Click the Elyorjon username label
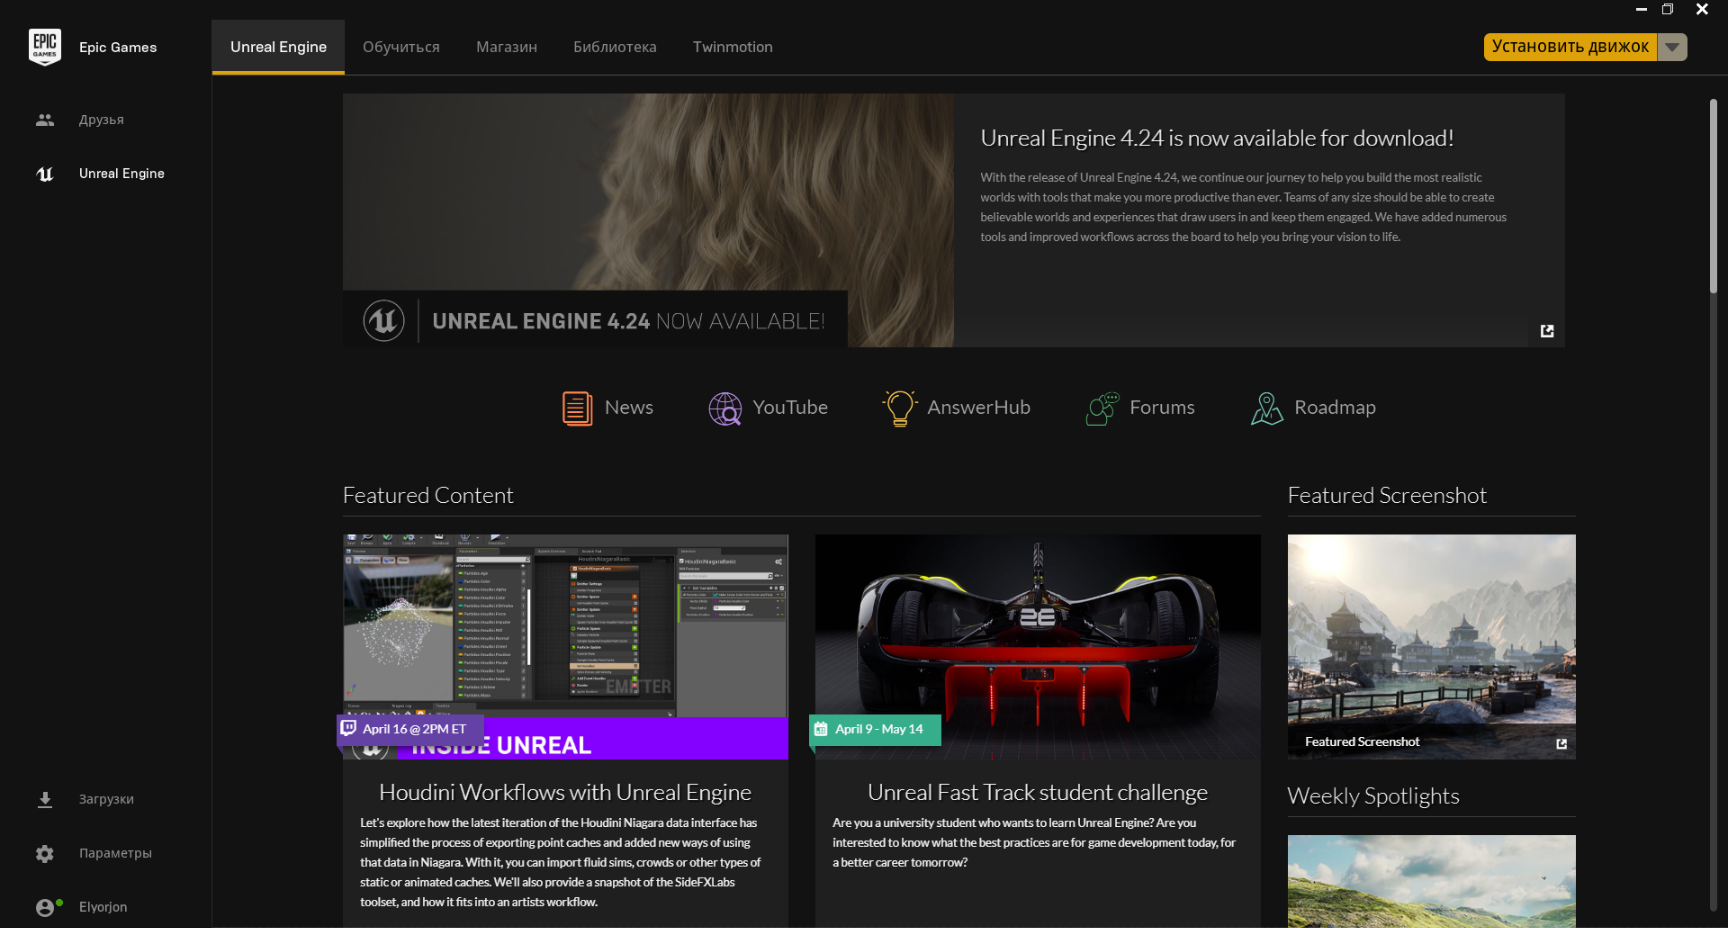Viewport: 1728px width, 928px height. [x=103, y=908]
